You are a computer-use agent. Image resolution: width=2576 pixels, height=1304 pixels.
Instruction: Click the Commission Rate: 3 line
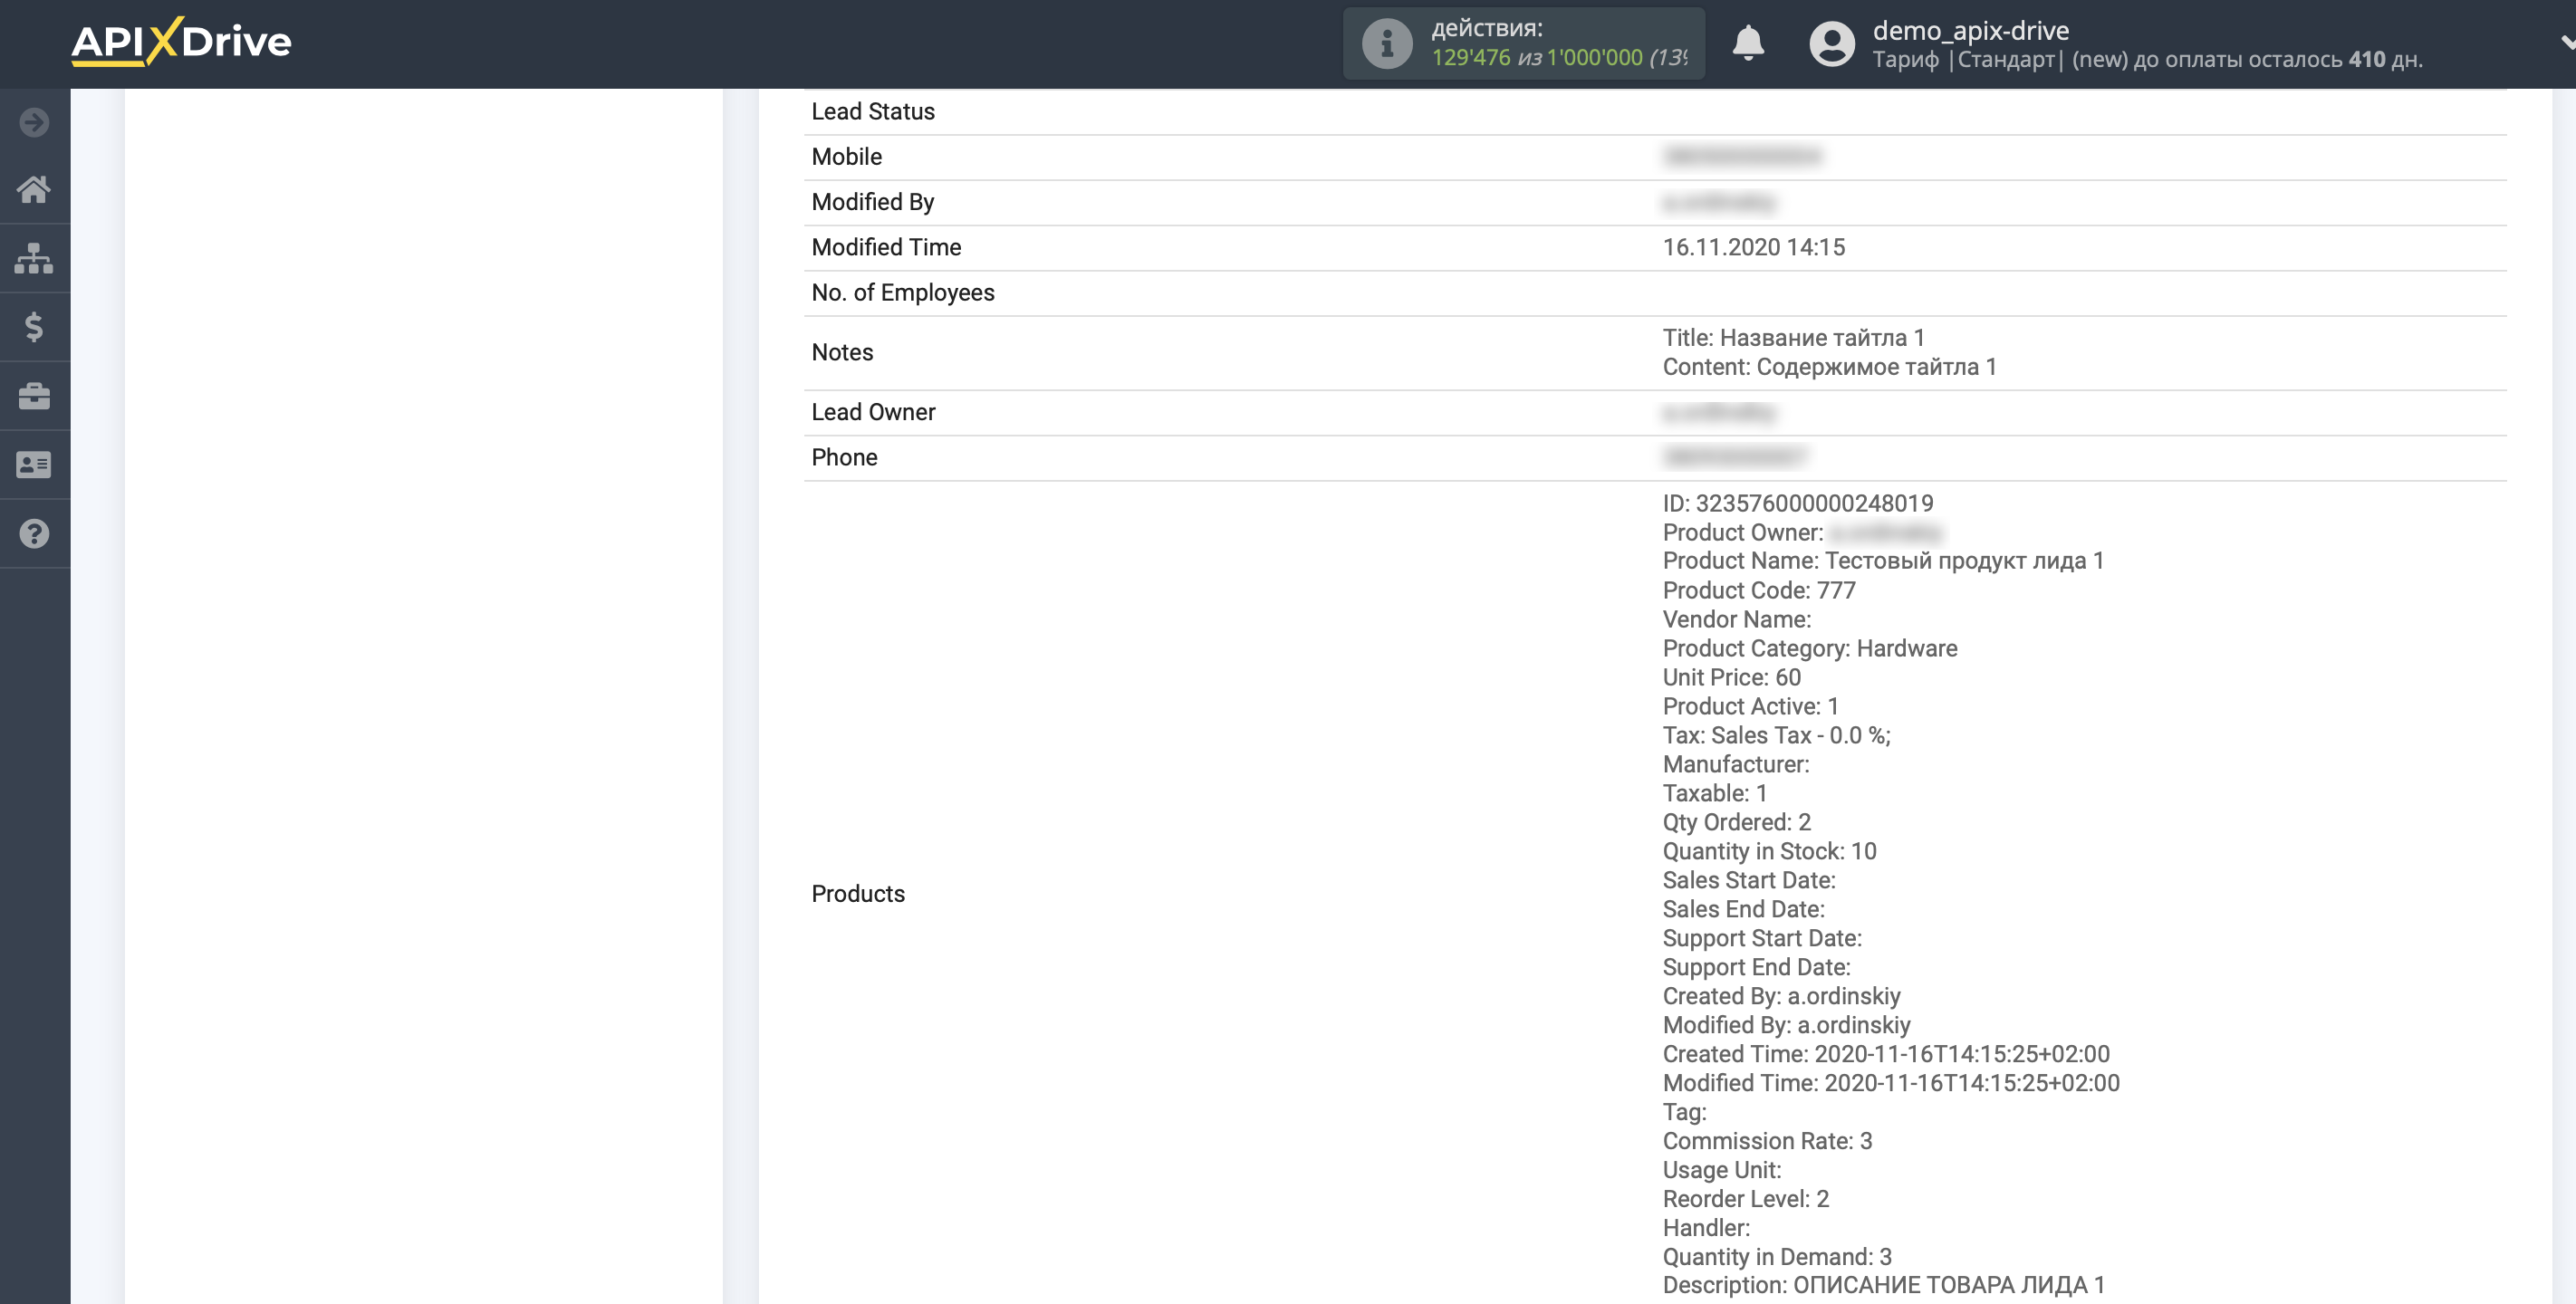[x=1767, y=1141]
